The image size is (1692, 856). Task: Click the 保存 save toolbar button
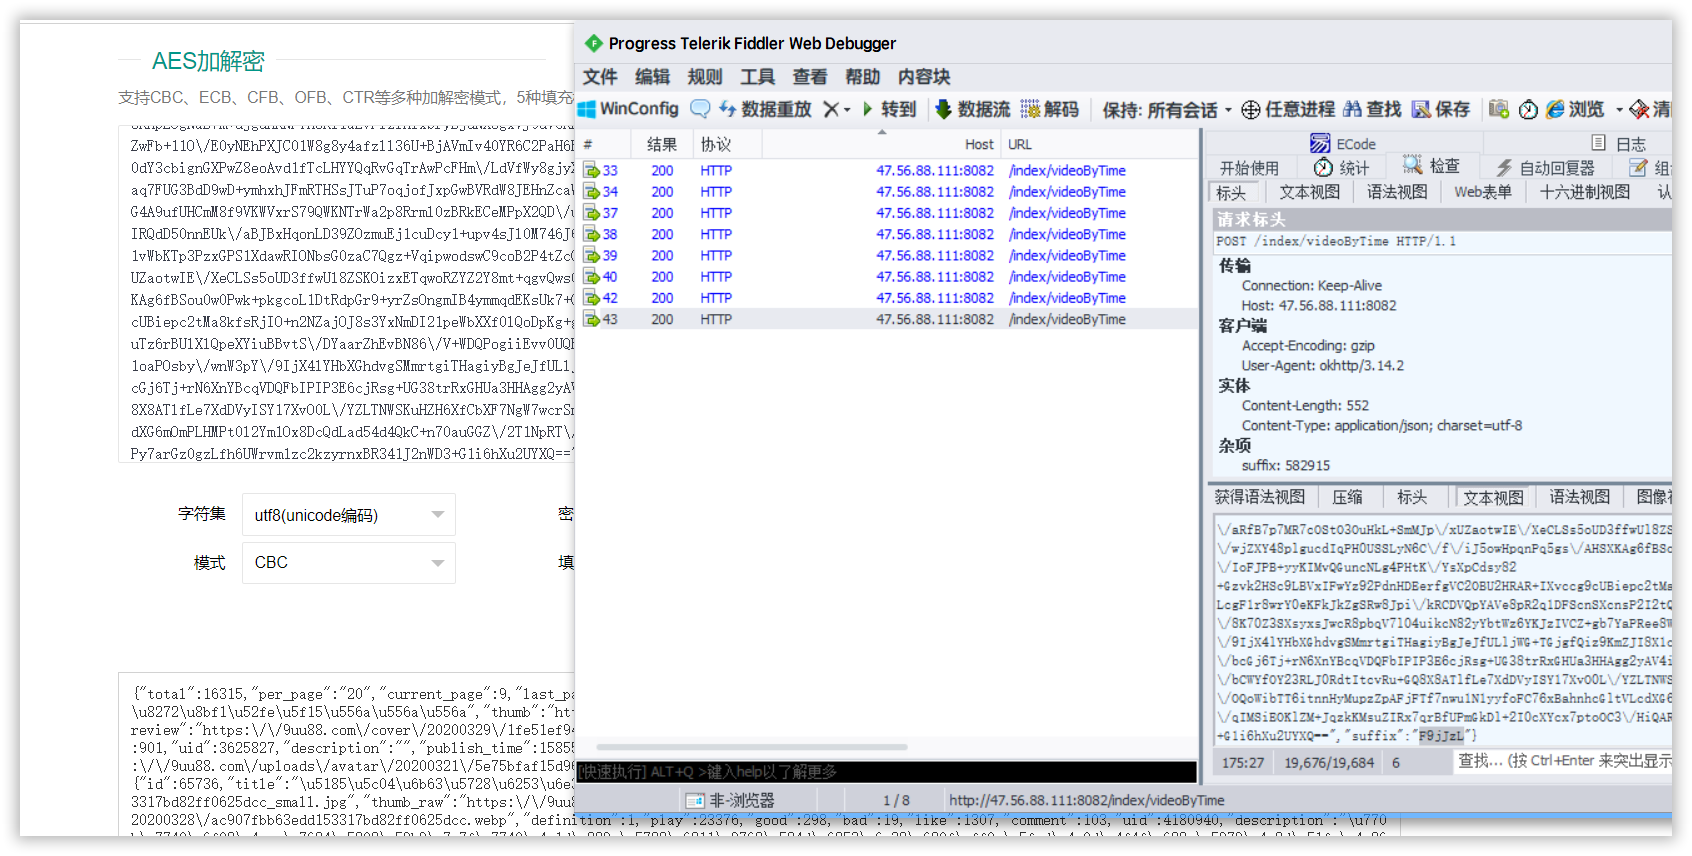[1441, 109]
